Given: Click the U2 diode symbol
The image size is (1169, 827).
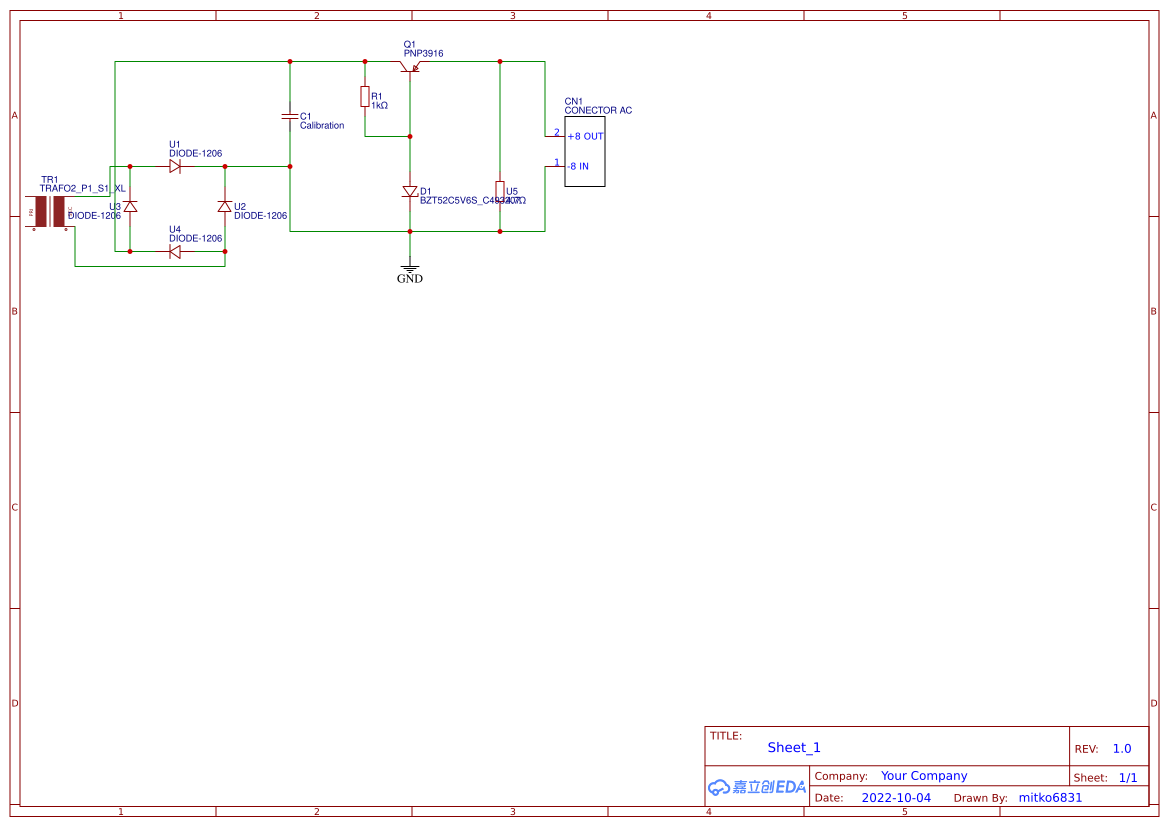Looking at the screenshot, I should click(224, 207).
